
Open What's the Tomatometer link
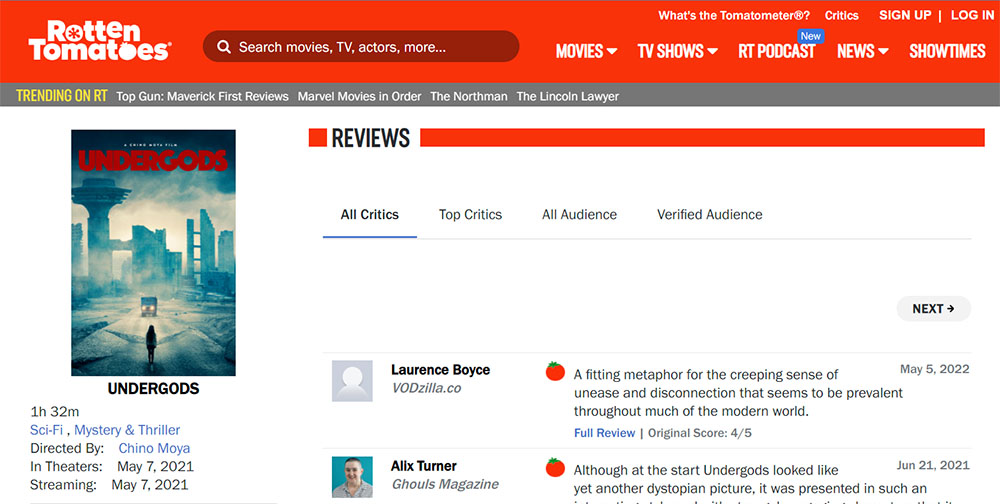[x=734, y=15]
